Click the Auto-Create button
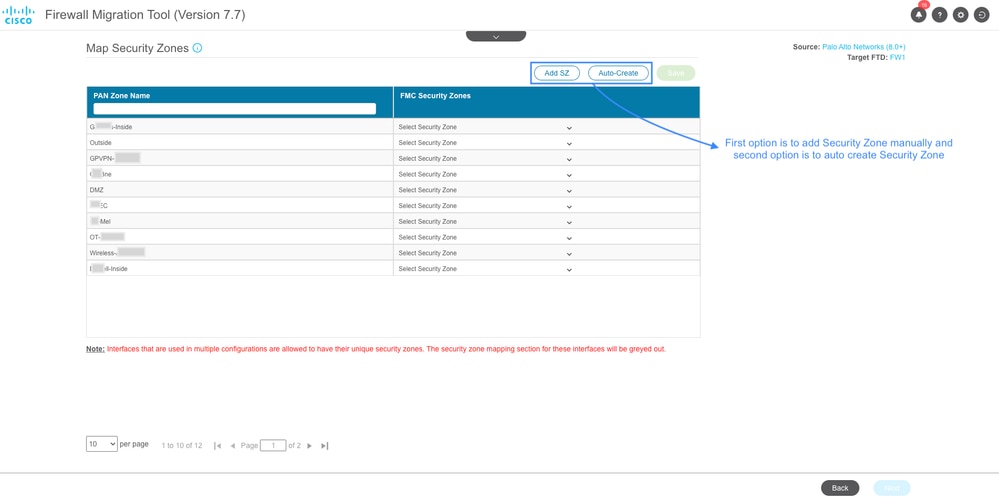The height and width of the screenshot is (499, 999). [618, 73]
